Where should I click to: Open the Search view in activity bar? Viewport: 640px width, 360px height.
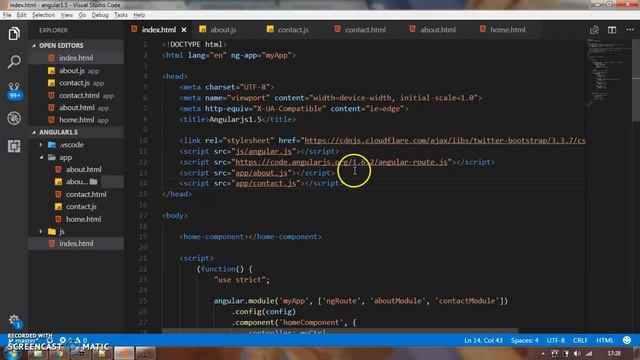(14, 62)
